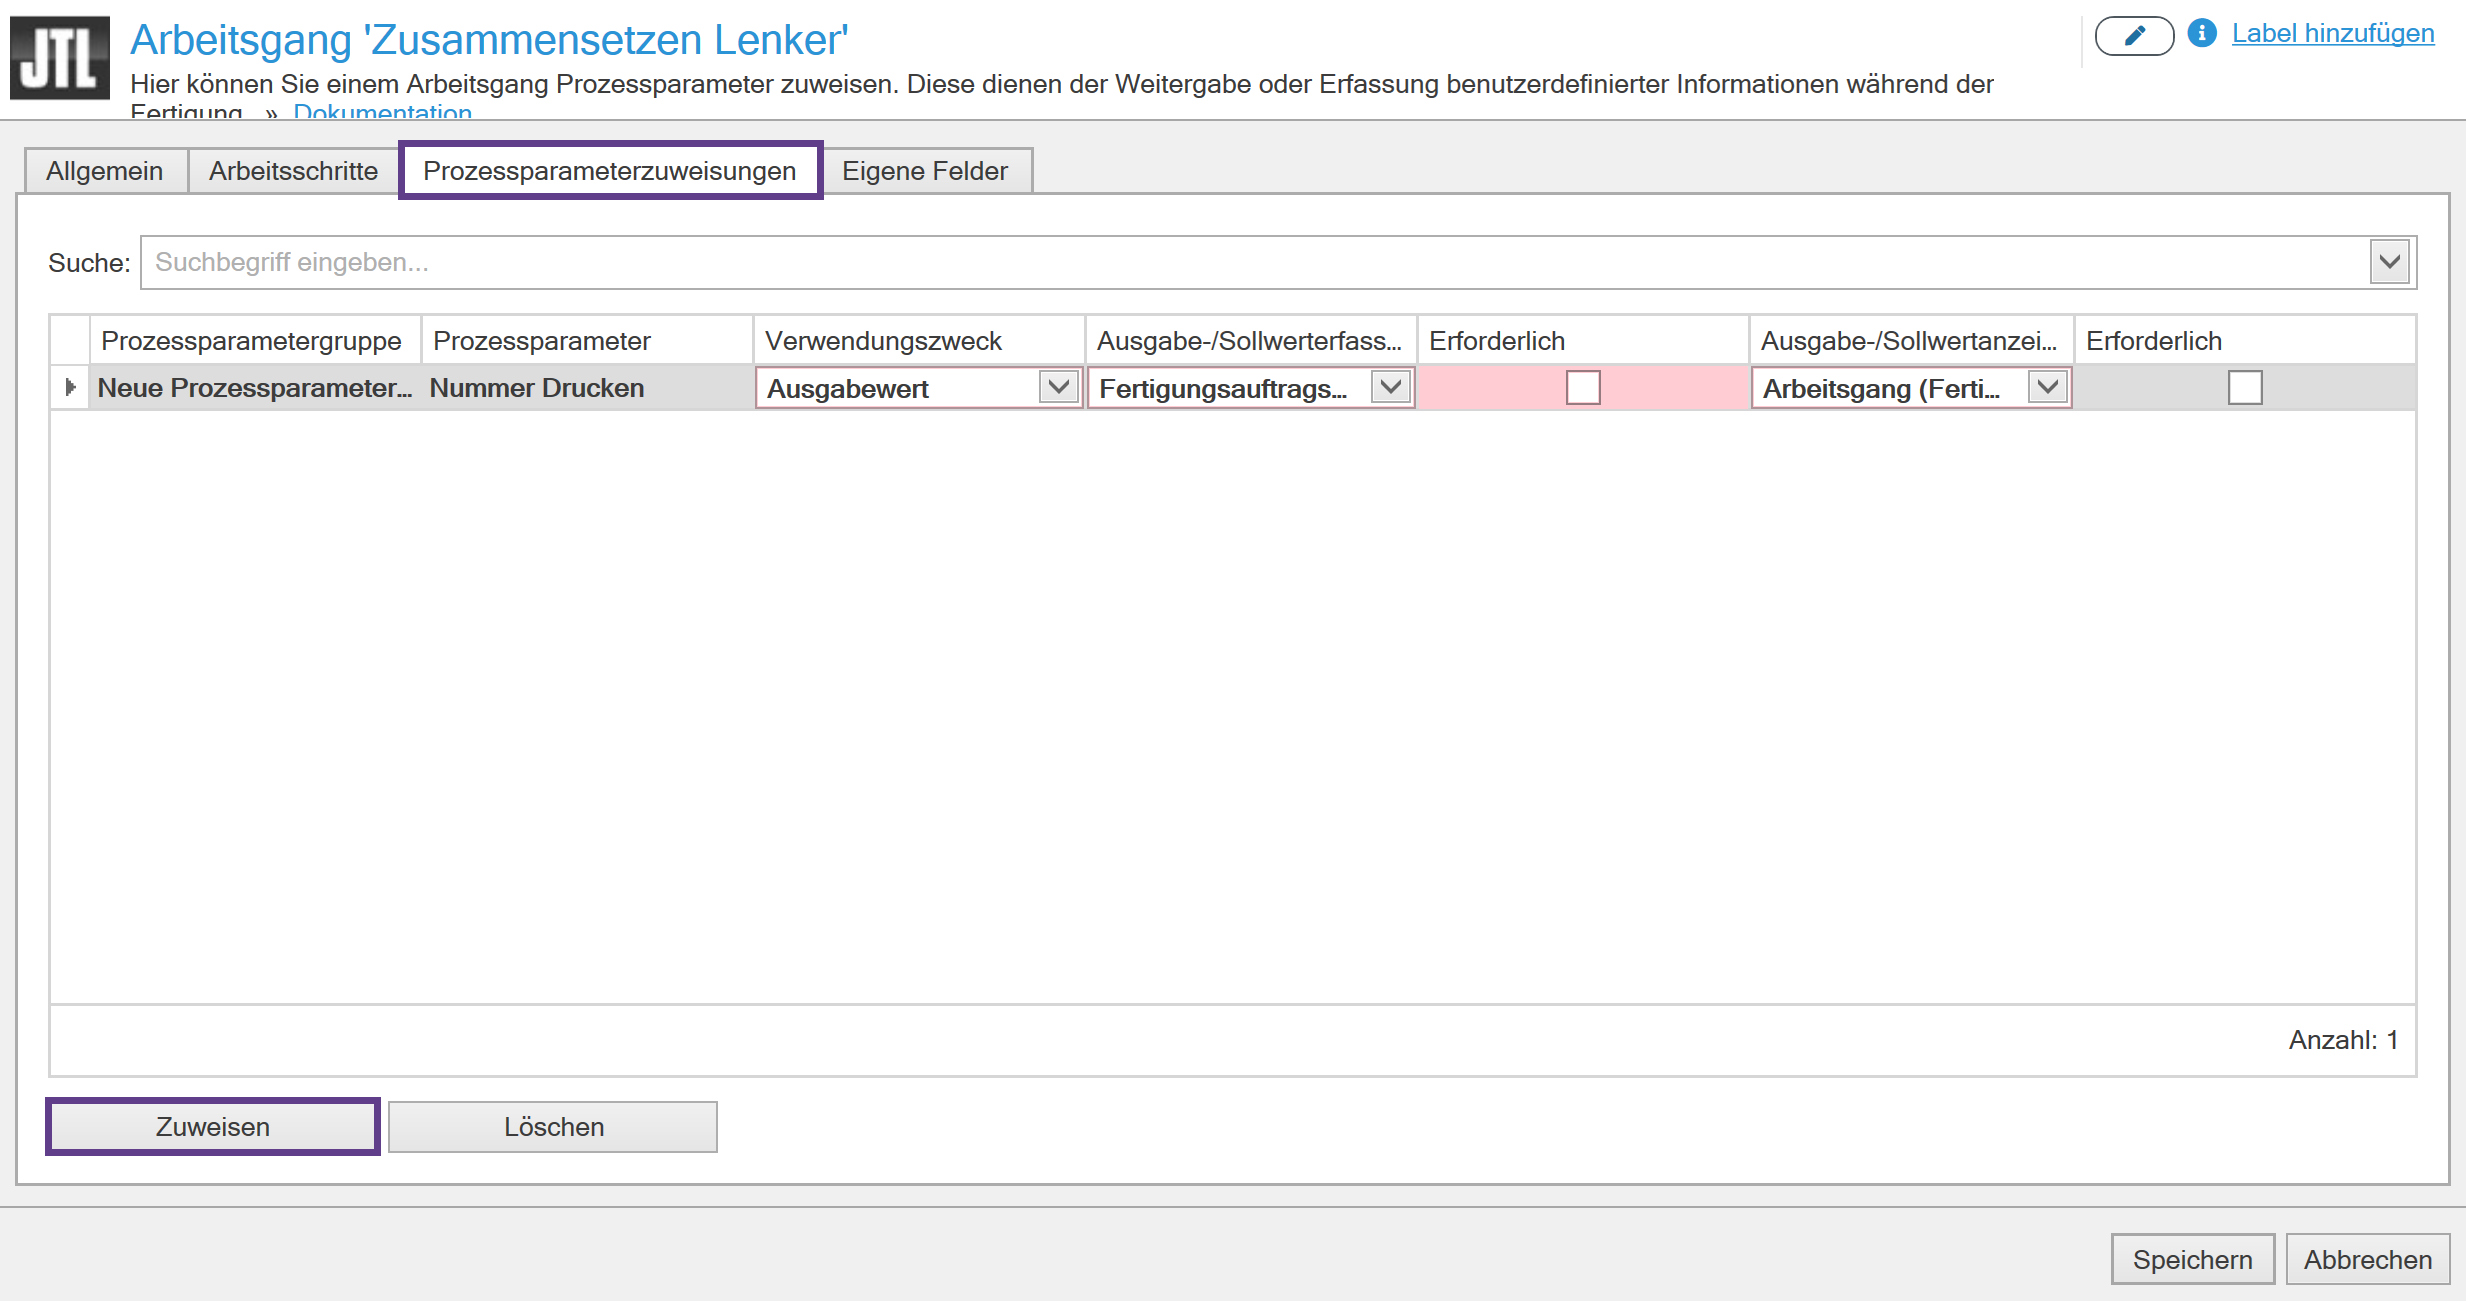Viewport: 2466px width, 1301px height.
Task: Click the pencil edit label icon
Action: [2133, 36]
